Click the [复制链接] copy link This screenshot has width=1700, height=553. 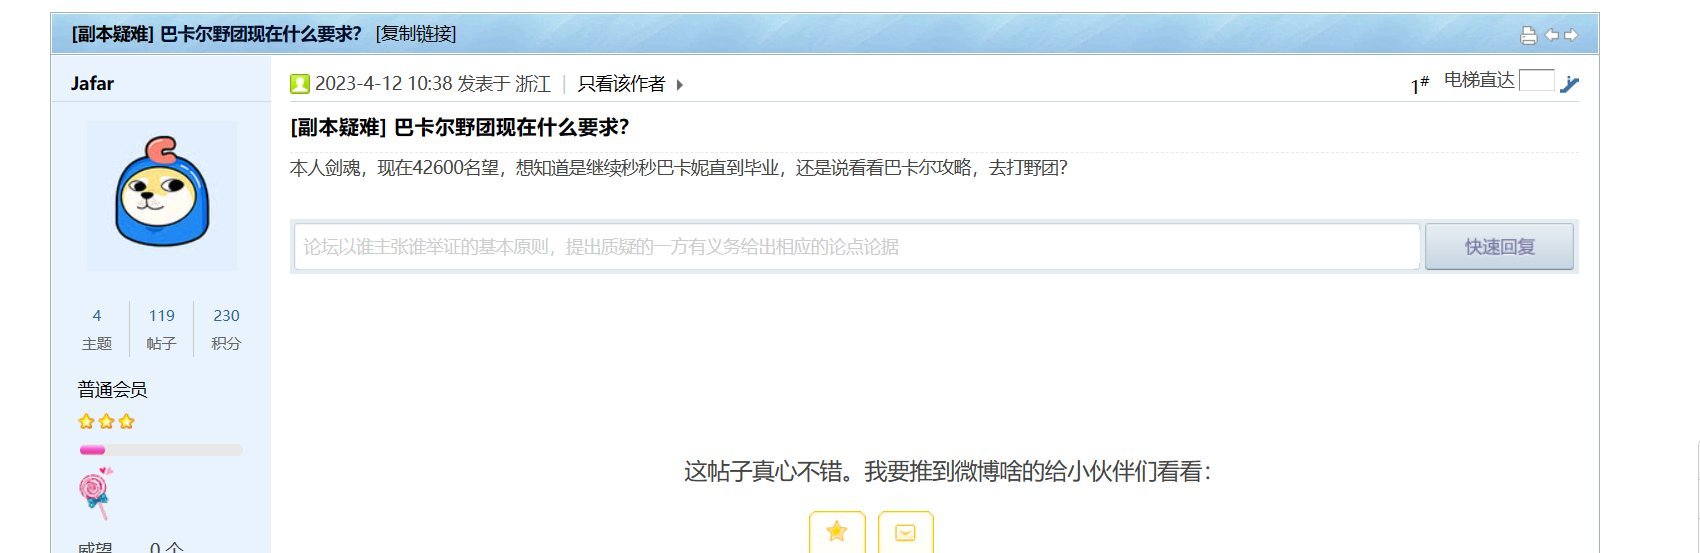pyautogui.click(x=416, y=34)
